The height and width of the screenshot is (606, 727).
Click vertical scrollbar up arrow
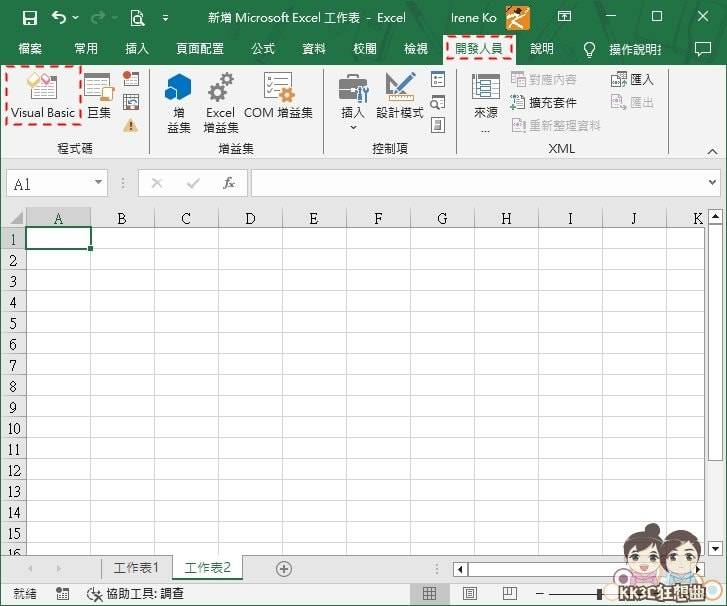pos(715,216)
